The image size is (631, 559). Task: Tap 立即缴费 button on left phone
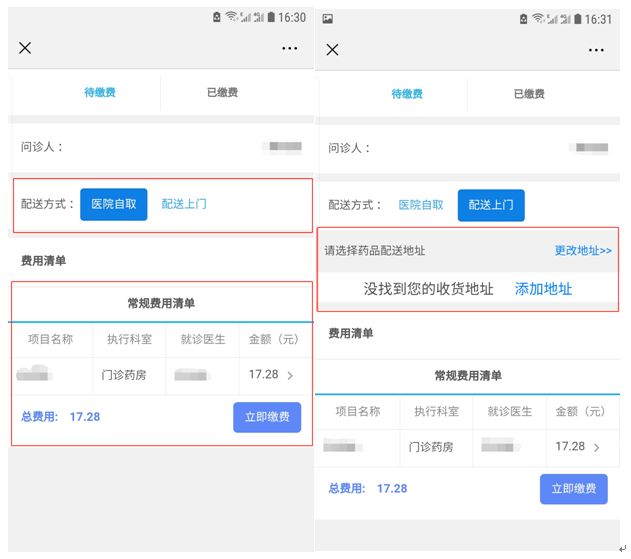[x=267, y=417]
